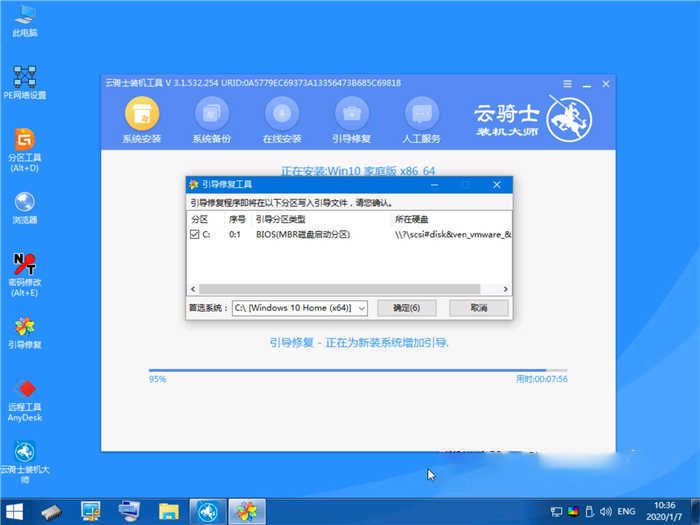Open the 浏览器 desktop icon
The image size is (700, 525).
(x=25, y=208)
